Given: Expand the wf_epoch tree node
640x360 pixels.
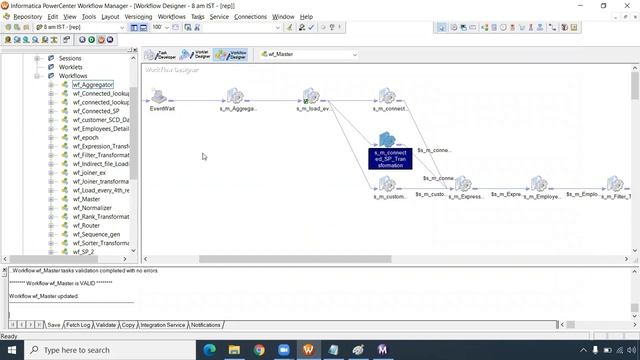Looking at the screenshot, I should [51, 138].
